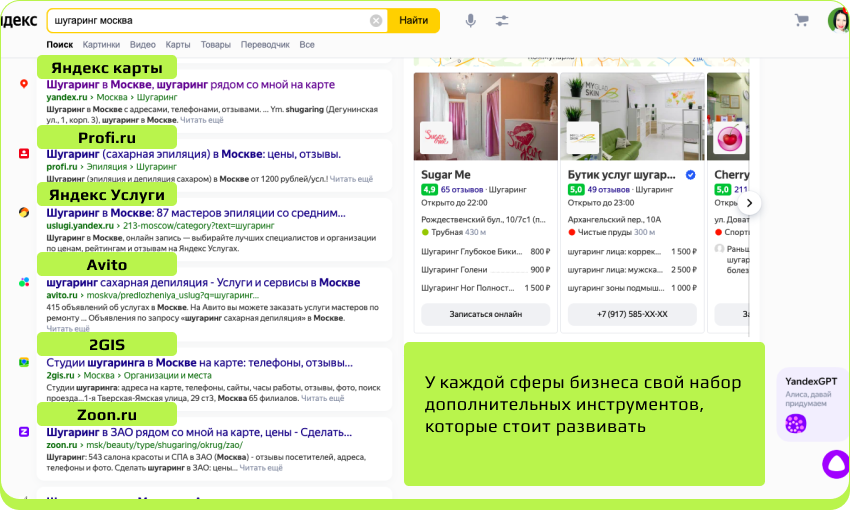
Task: Click address Рождественский бул., 10/7с1
Action: (484, 220)
